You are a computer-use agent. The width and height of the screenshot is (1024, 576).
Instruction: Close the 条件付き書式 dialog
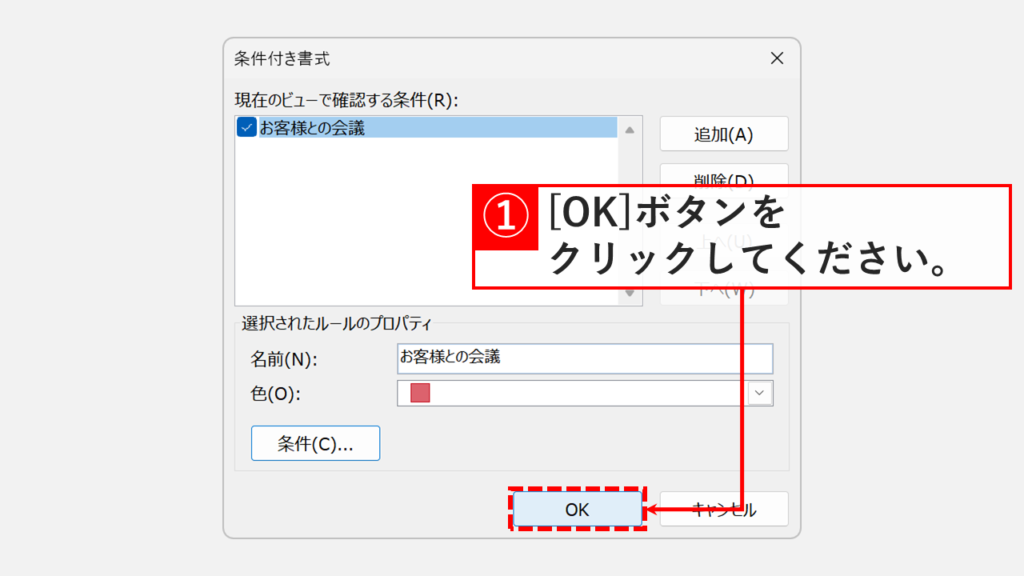777,58
